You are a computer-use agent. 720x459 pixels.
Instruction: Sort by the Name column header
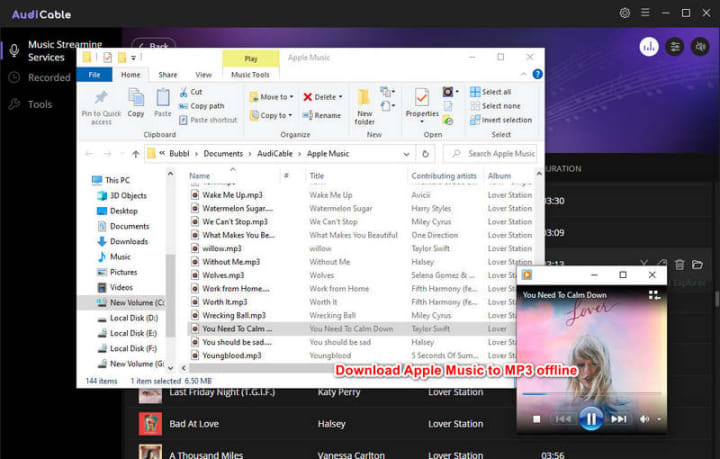(199, 176)
